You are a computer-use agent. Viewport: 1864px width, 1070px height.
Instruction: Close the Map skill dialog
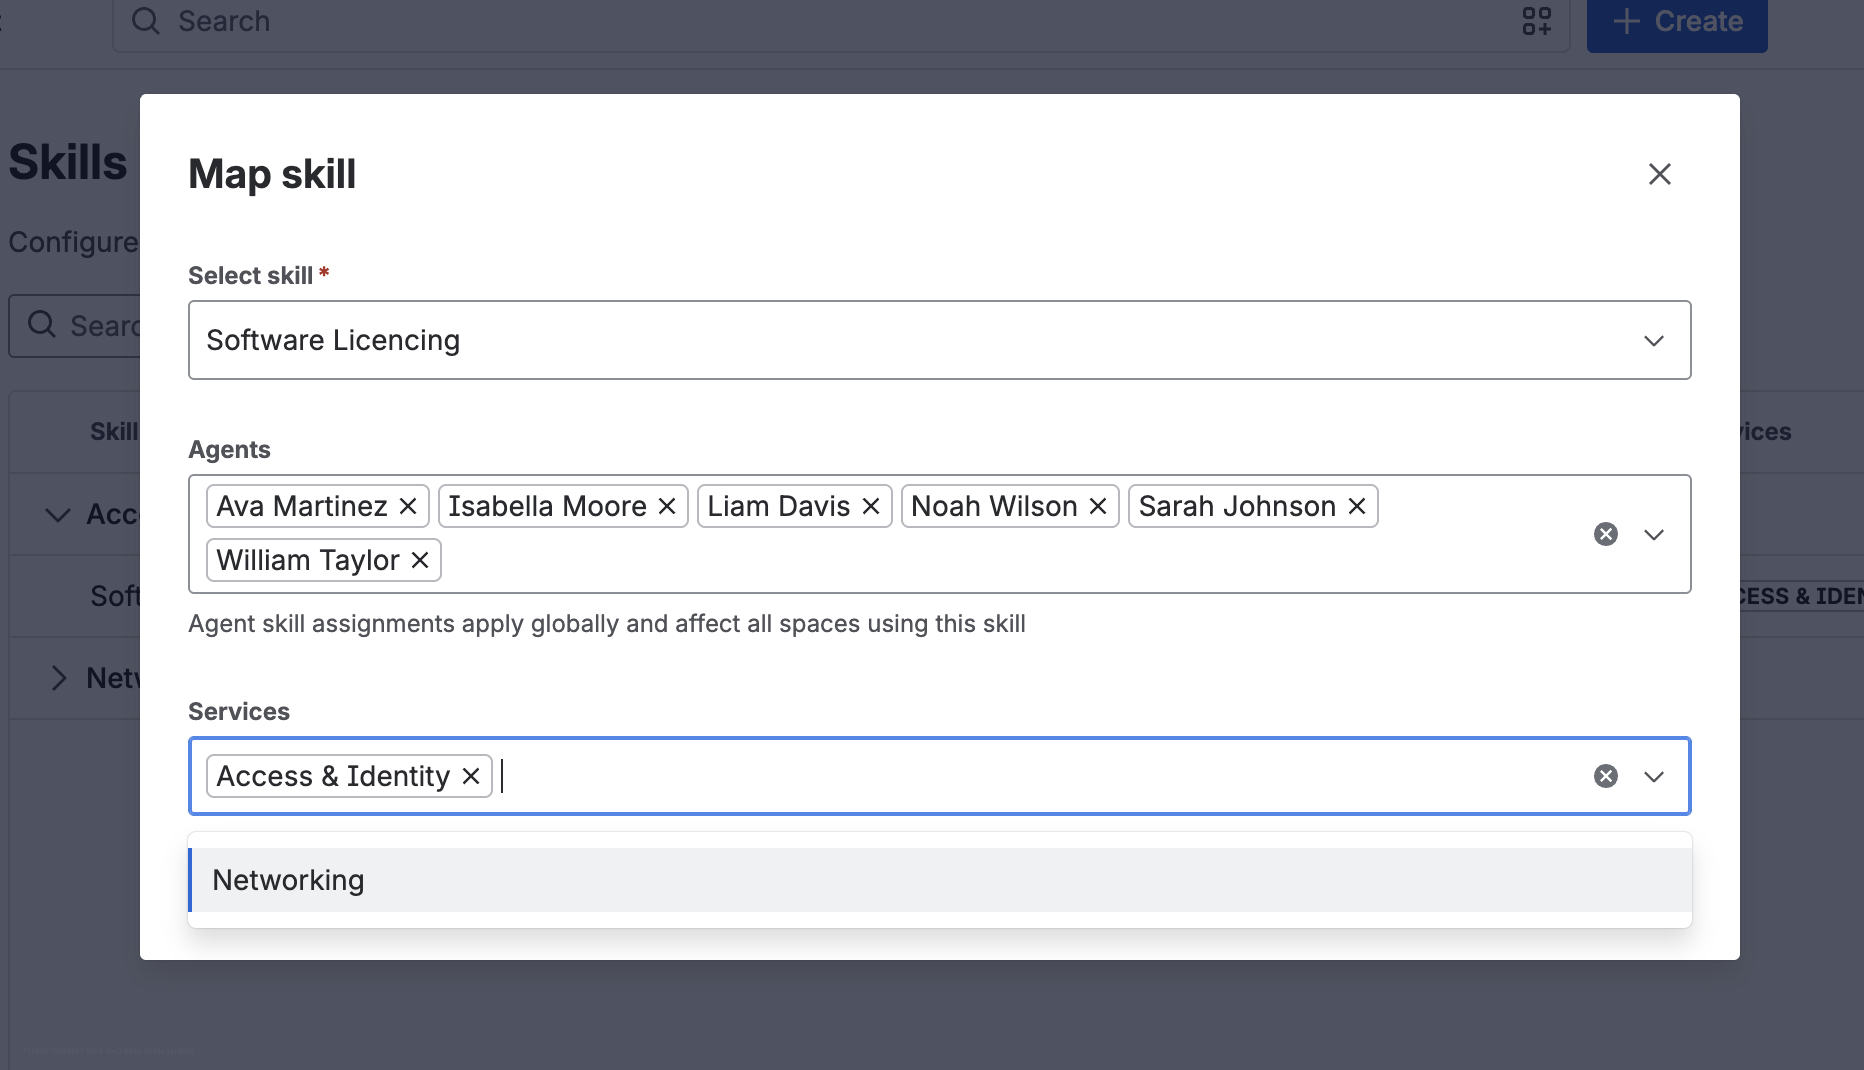[x=1660, y=174]
